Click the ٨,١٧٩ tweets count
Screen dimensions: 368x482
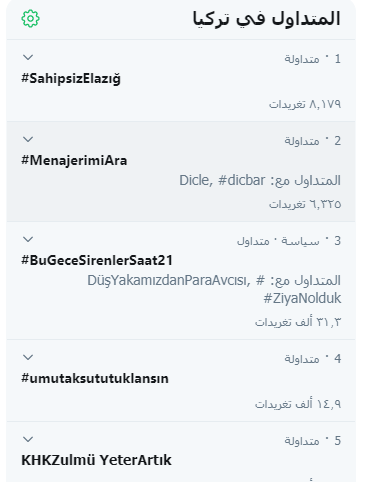click(305, 104)
